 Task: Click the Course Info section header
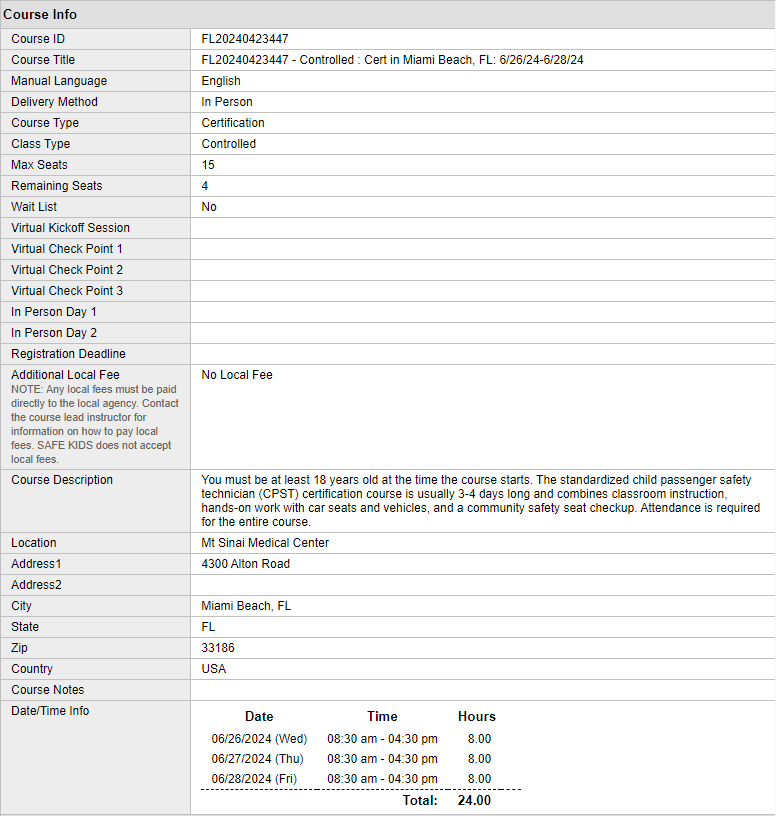point(40,14)
